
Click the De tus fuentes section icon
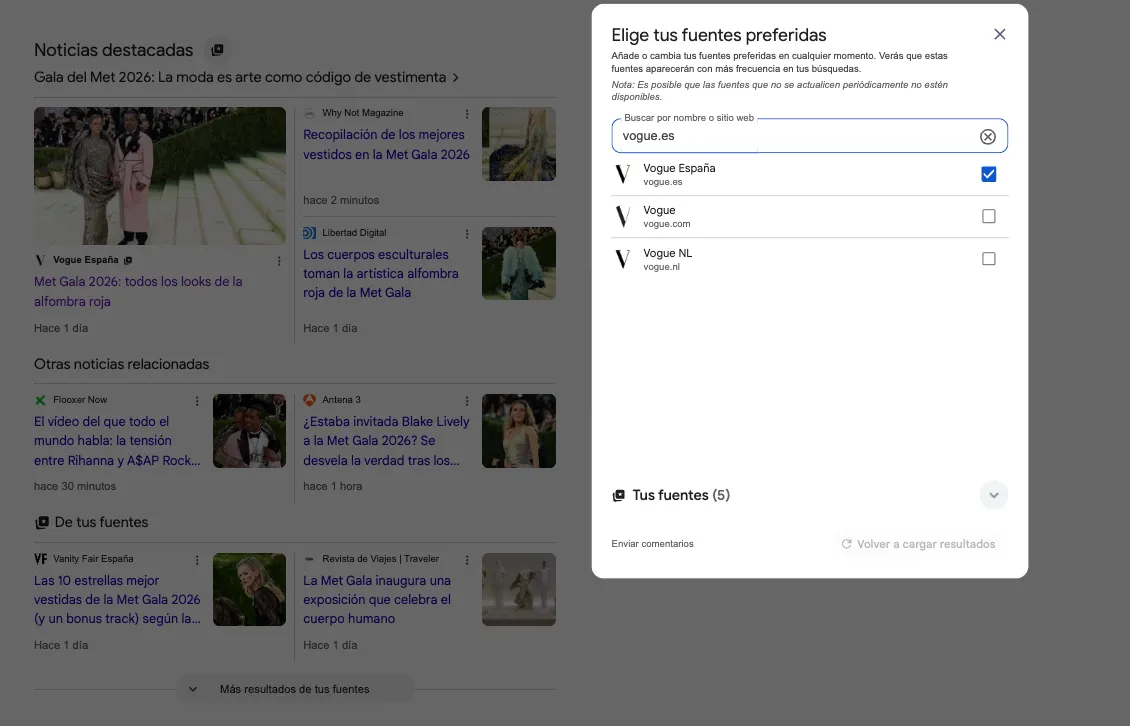click(x=42, y=523)
